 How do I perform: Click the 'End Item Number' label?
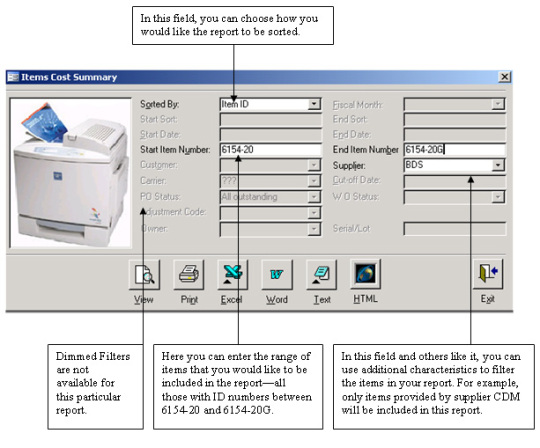click(365, 150)
